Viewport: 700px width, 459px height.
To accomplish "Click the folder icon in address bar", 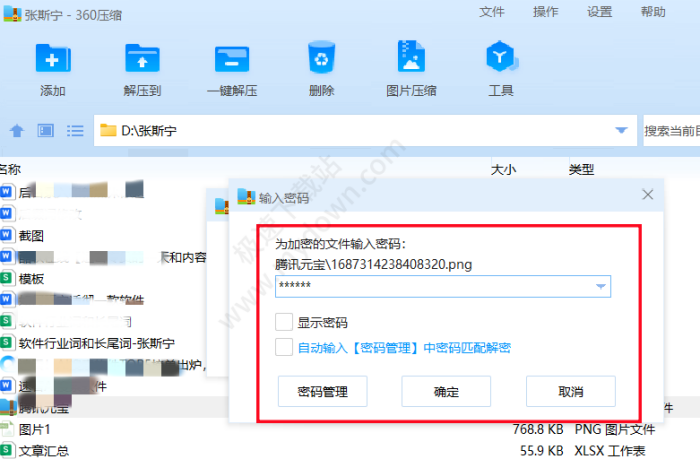I will [108, 130].
